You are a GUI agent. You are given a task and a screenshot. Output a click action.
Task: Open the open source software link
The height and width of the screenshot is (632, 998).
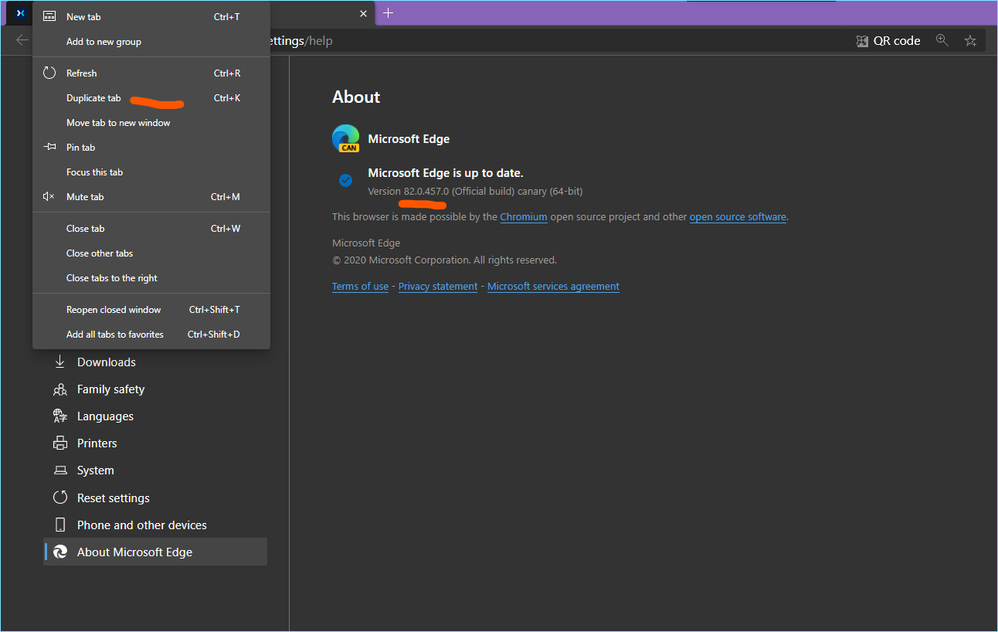(x=738, y=216)
